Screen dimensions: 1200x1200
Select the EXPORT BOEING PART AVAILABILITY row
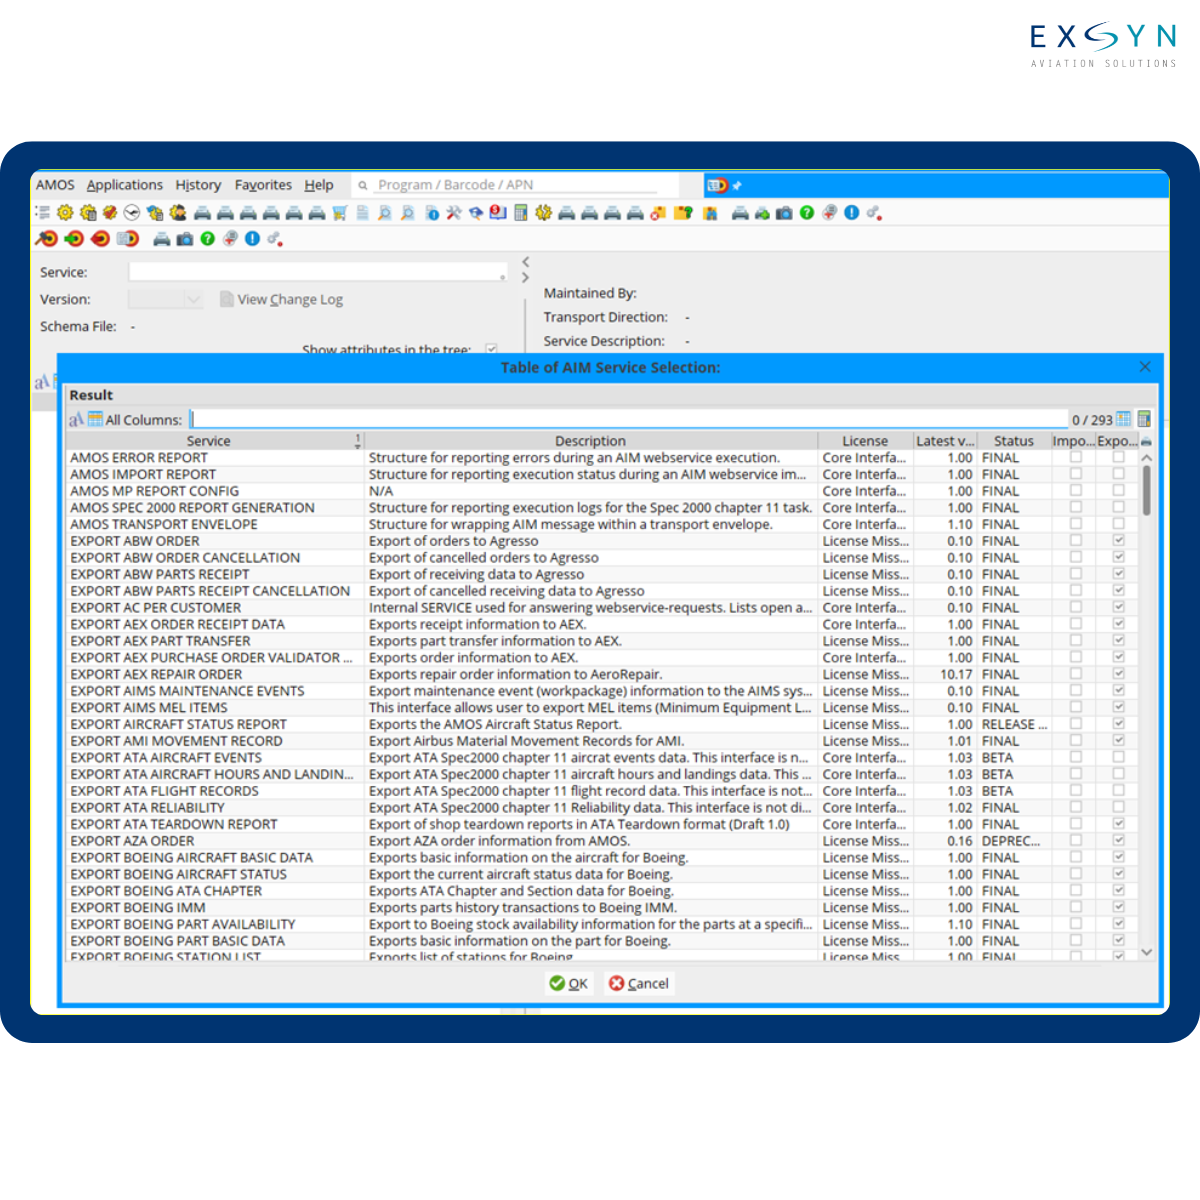604,924
